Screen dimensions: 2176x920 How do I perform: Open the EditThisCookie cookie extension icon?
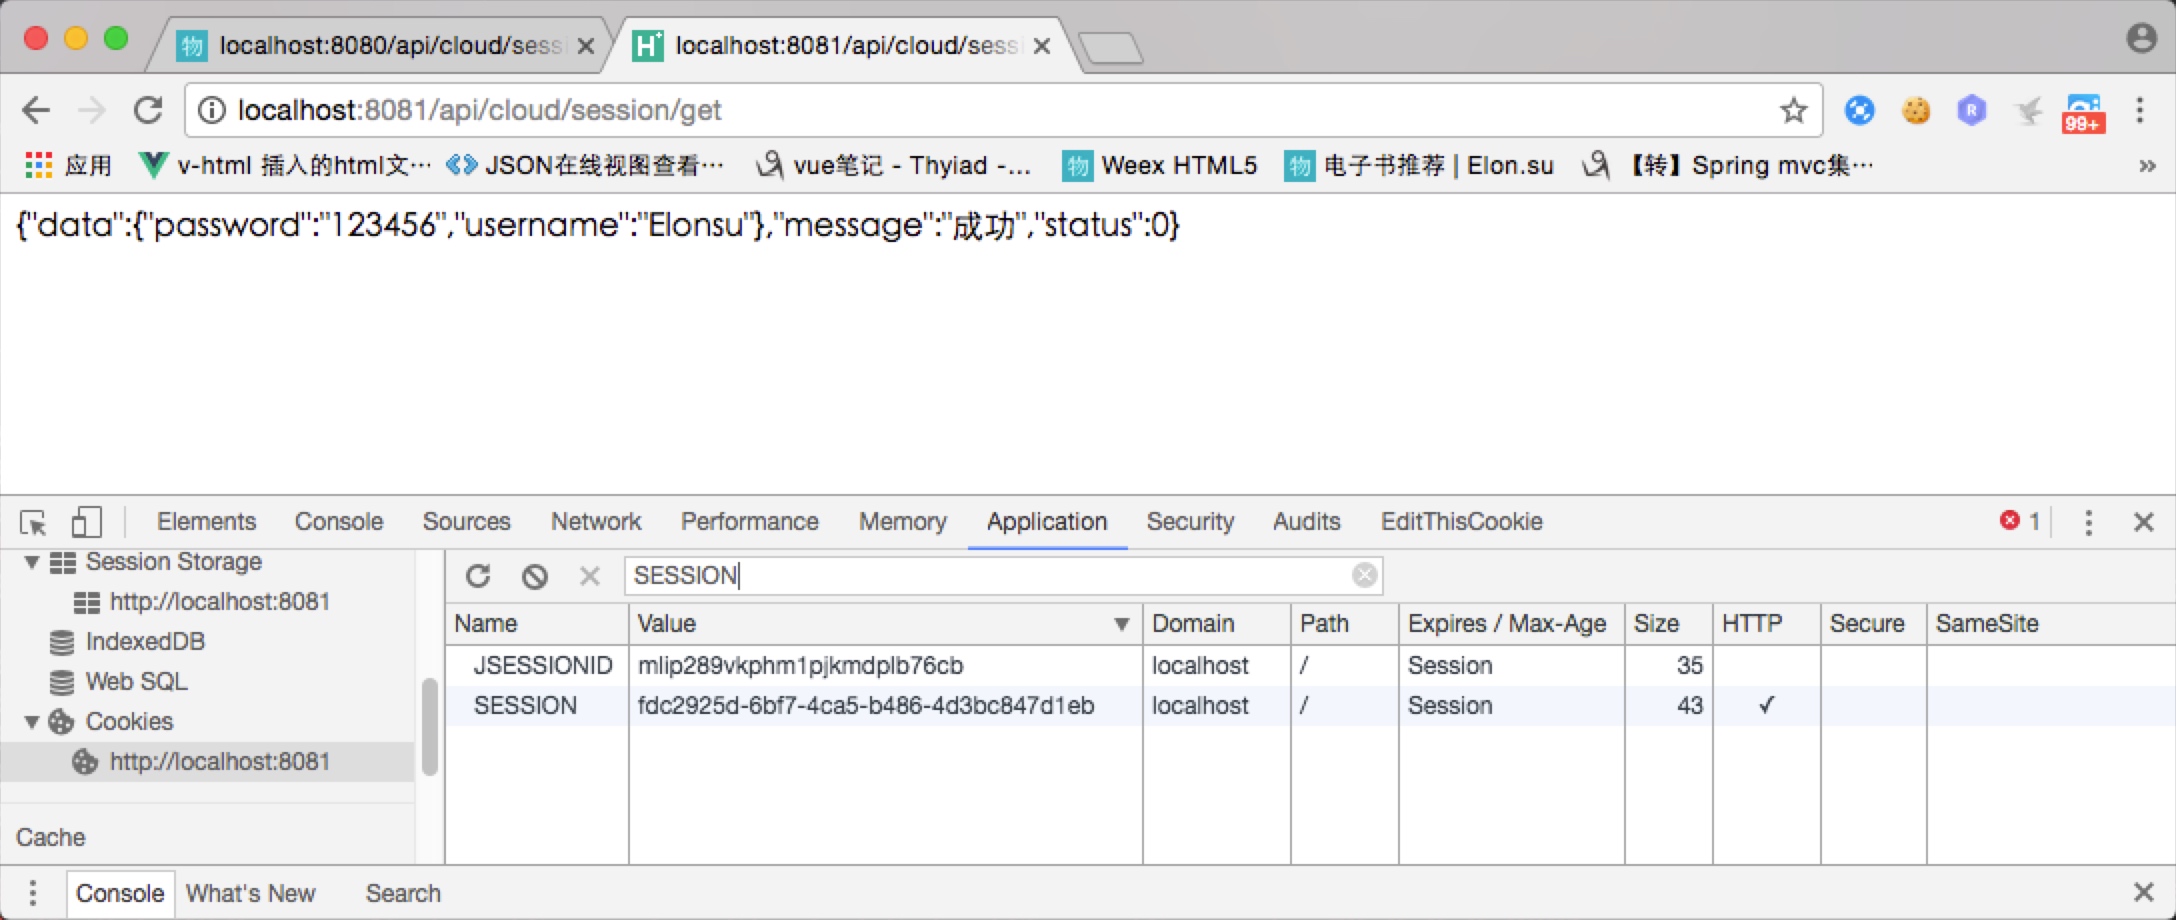(x=1915, y=110)
